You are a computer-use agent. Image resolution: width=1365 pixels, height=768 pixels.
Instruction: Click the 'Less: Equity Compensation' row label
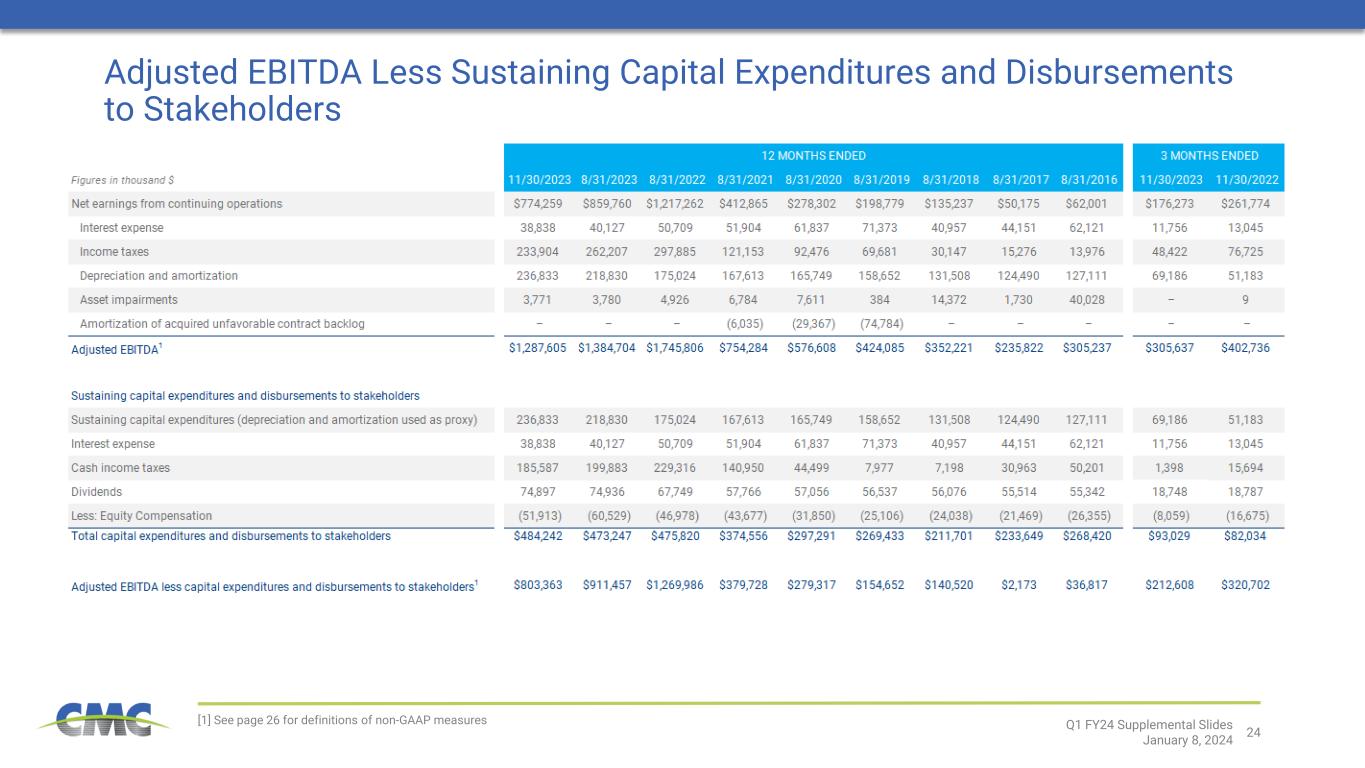pos(141,516)
